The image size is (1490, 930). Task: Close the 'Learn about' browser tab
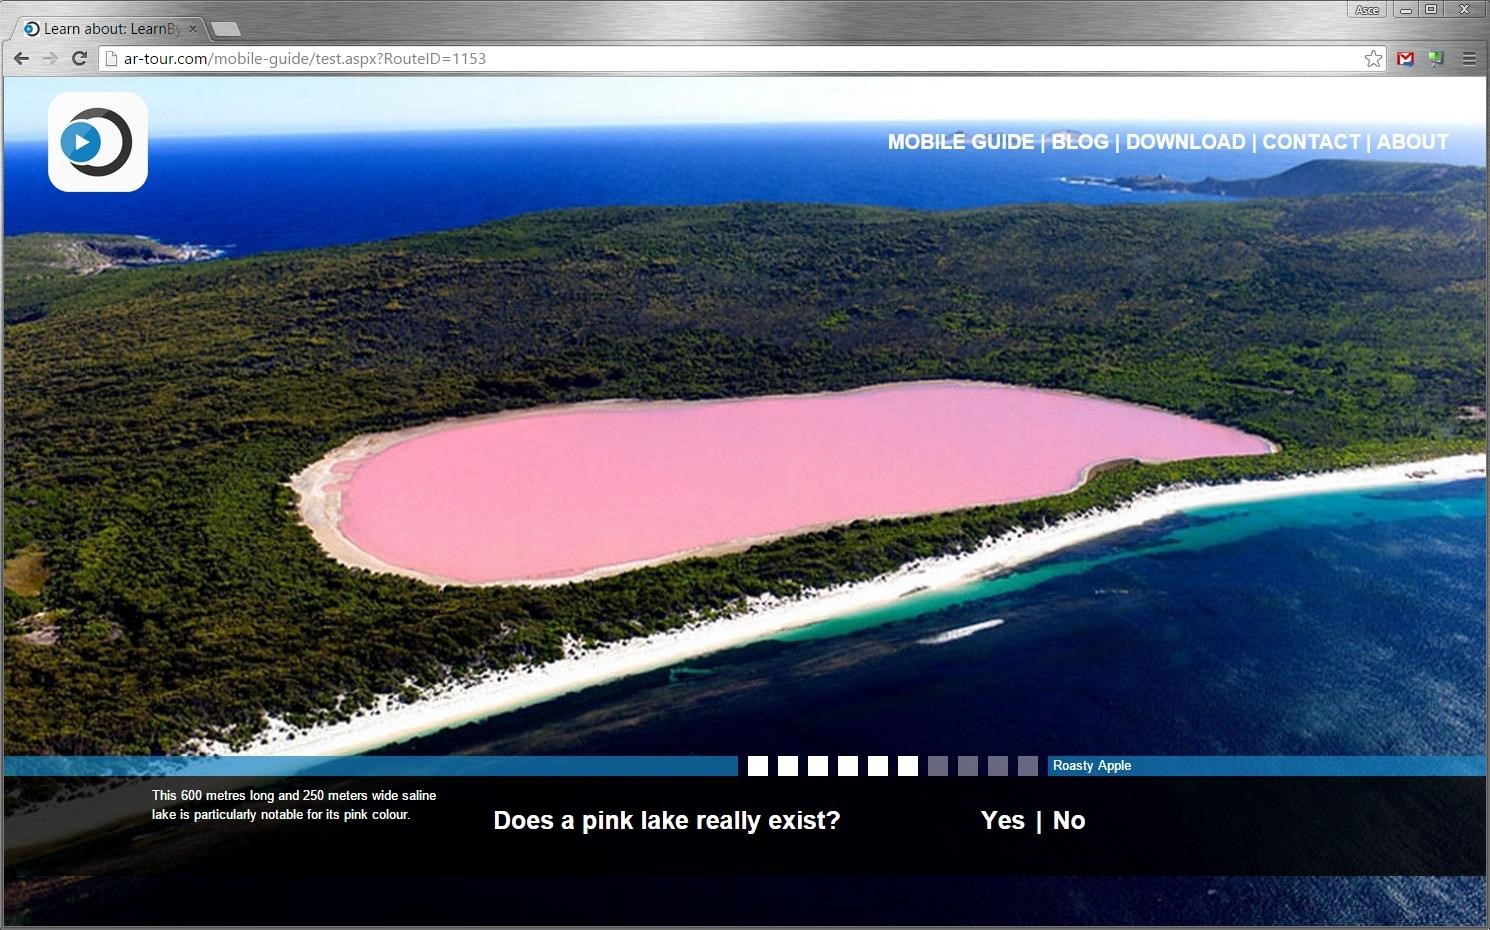tap(193, 29)
